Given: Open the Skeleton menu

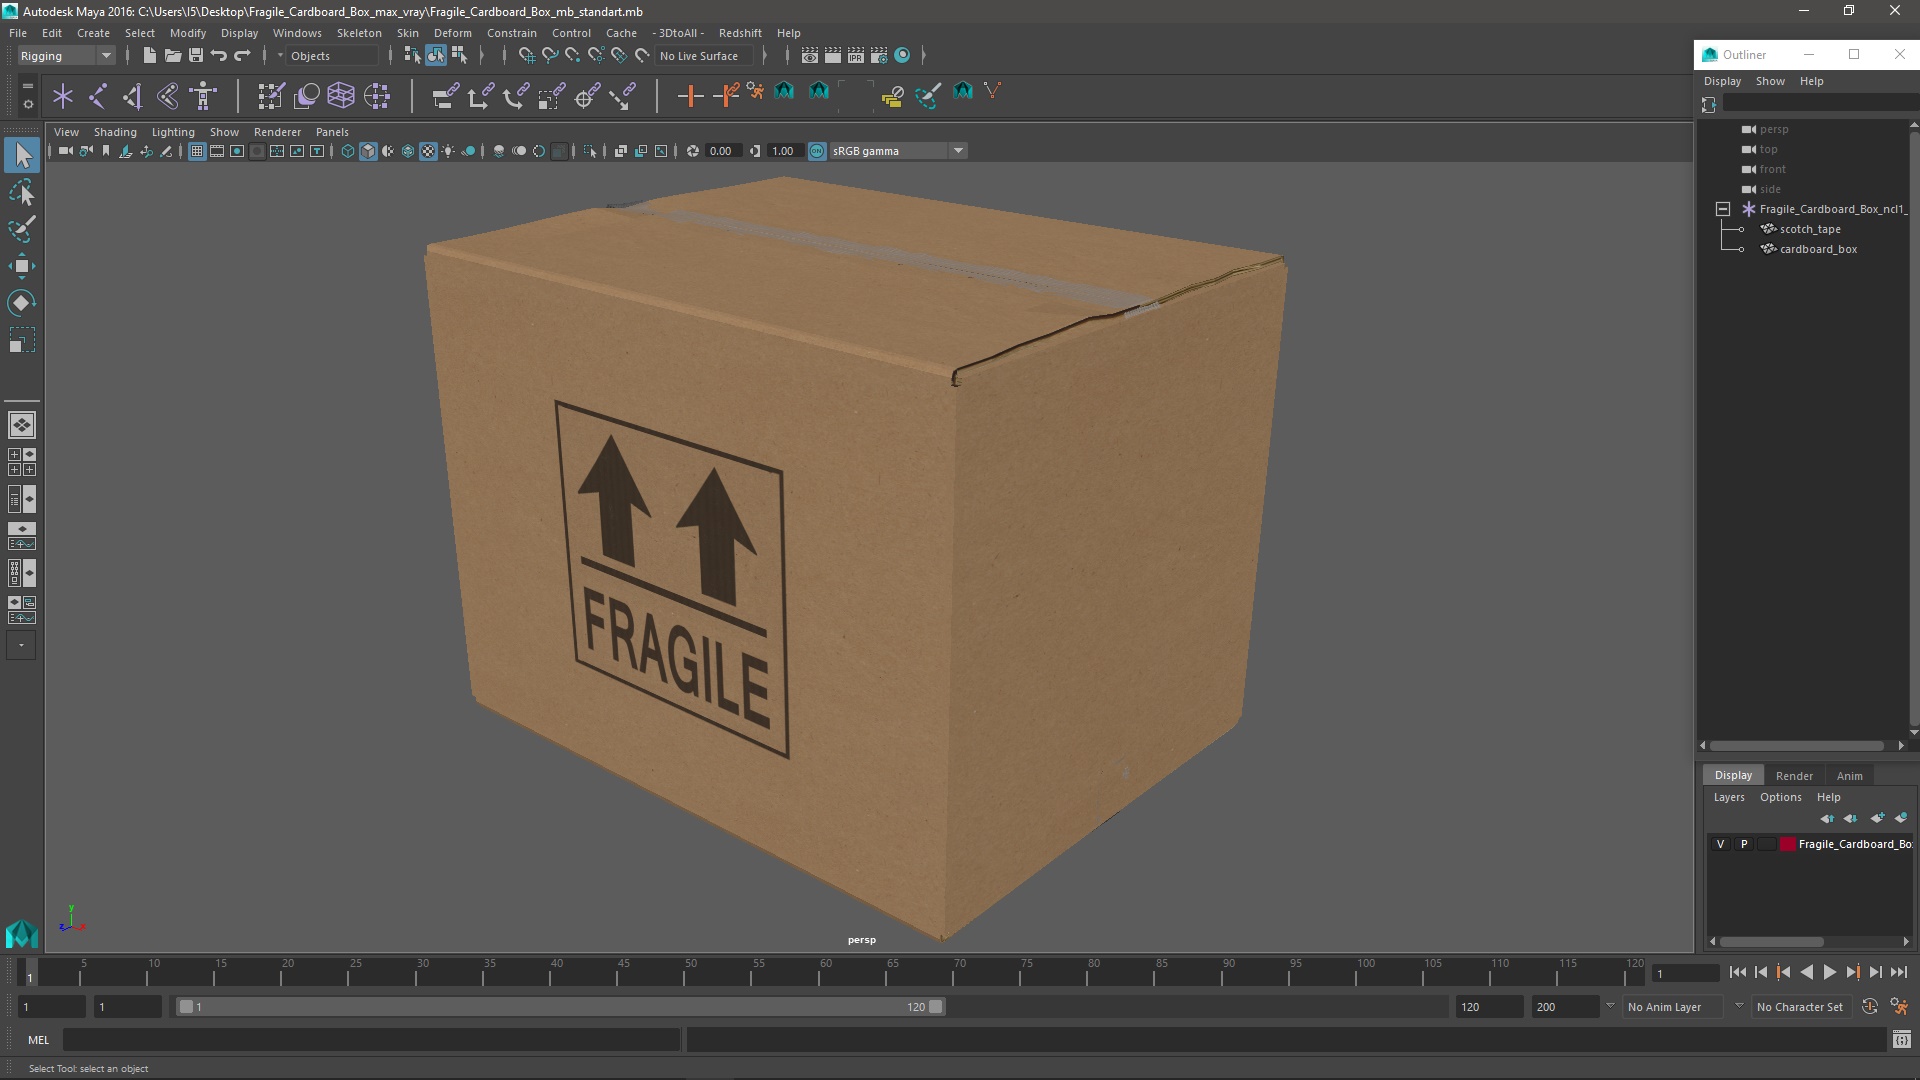Looking at the screenshot, I should coord(359,33).
